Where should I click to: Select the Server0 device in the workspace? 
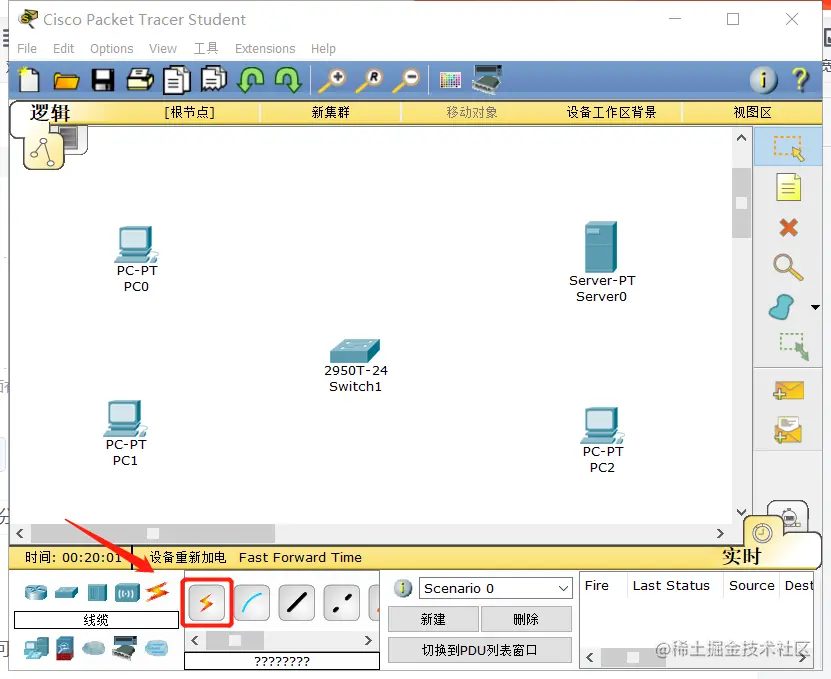click(x=600, y=247)
